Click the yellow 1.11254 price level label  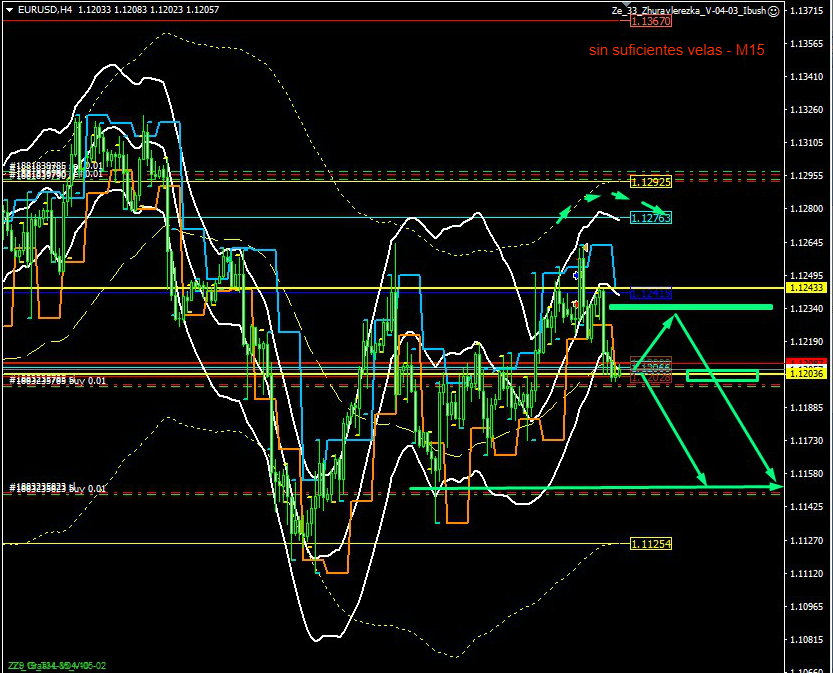pos(651,543)
